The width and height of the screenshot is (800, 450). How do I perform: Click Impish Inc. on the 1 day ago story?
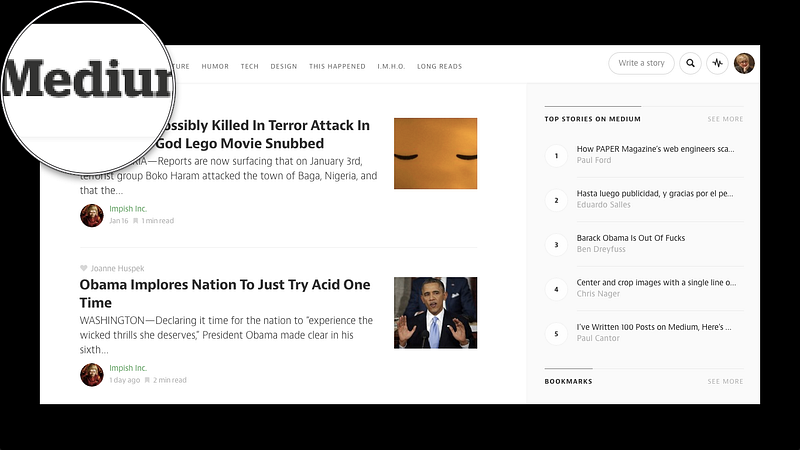coord(128,368)
